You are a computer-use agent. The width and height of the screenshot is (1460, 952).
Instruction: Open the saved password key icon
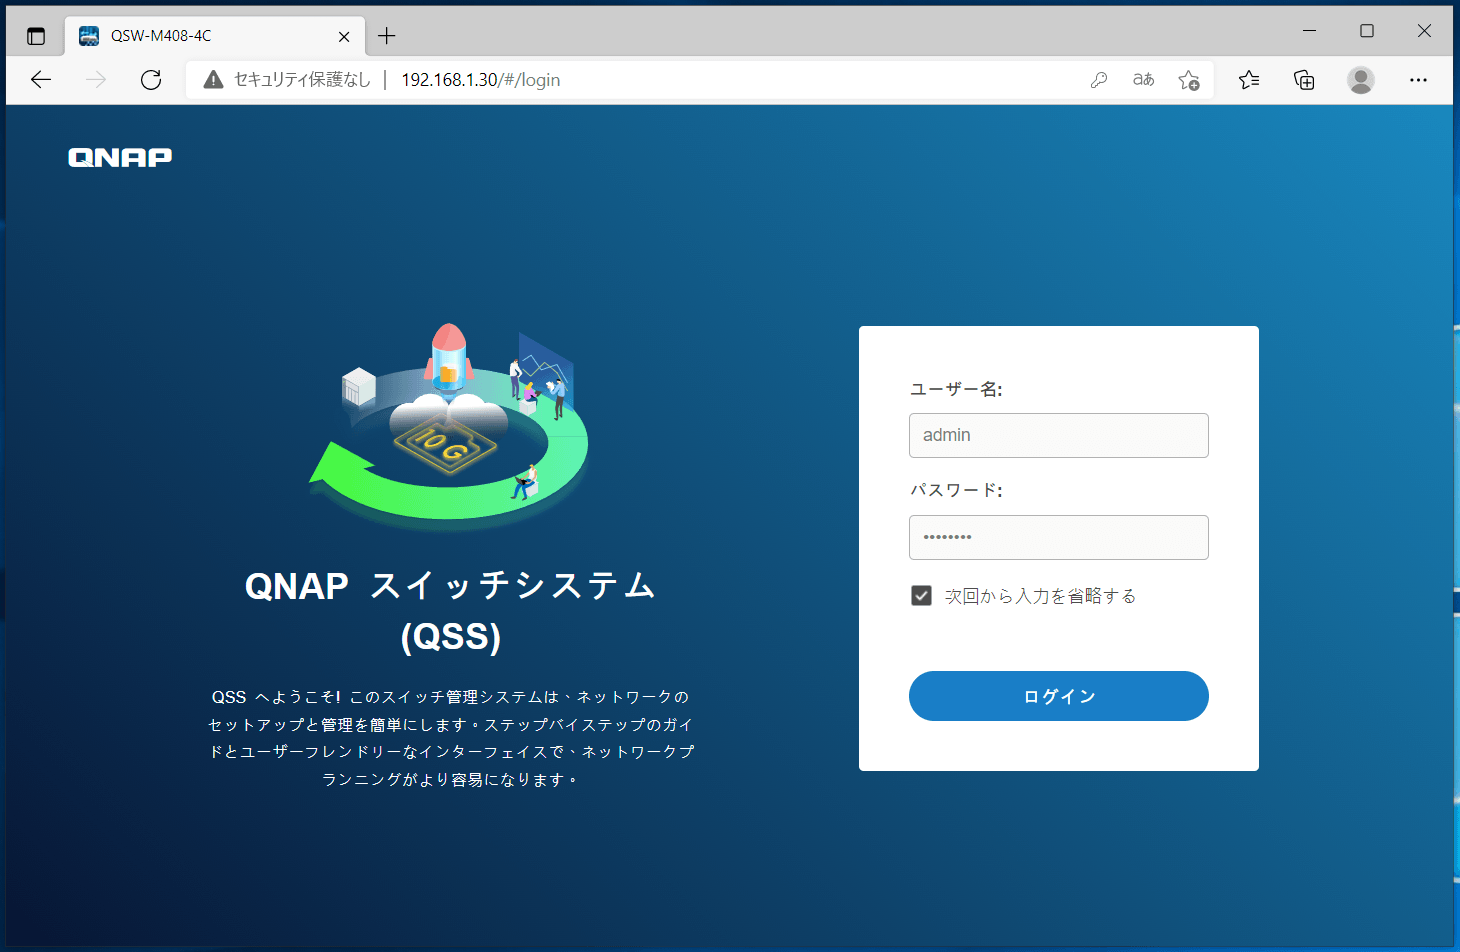(1099, 80)
